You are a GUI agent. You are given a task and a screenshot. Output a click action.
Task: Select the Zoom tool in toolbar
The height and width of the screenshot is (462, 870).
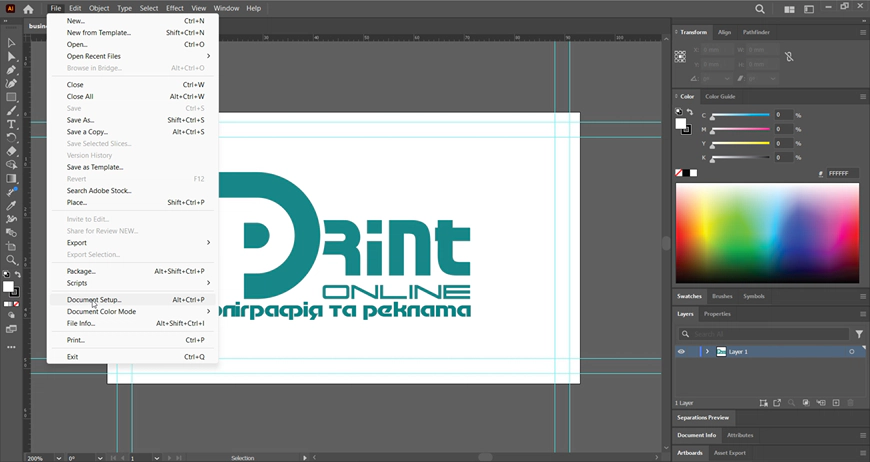(11, 260)
